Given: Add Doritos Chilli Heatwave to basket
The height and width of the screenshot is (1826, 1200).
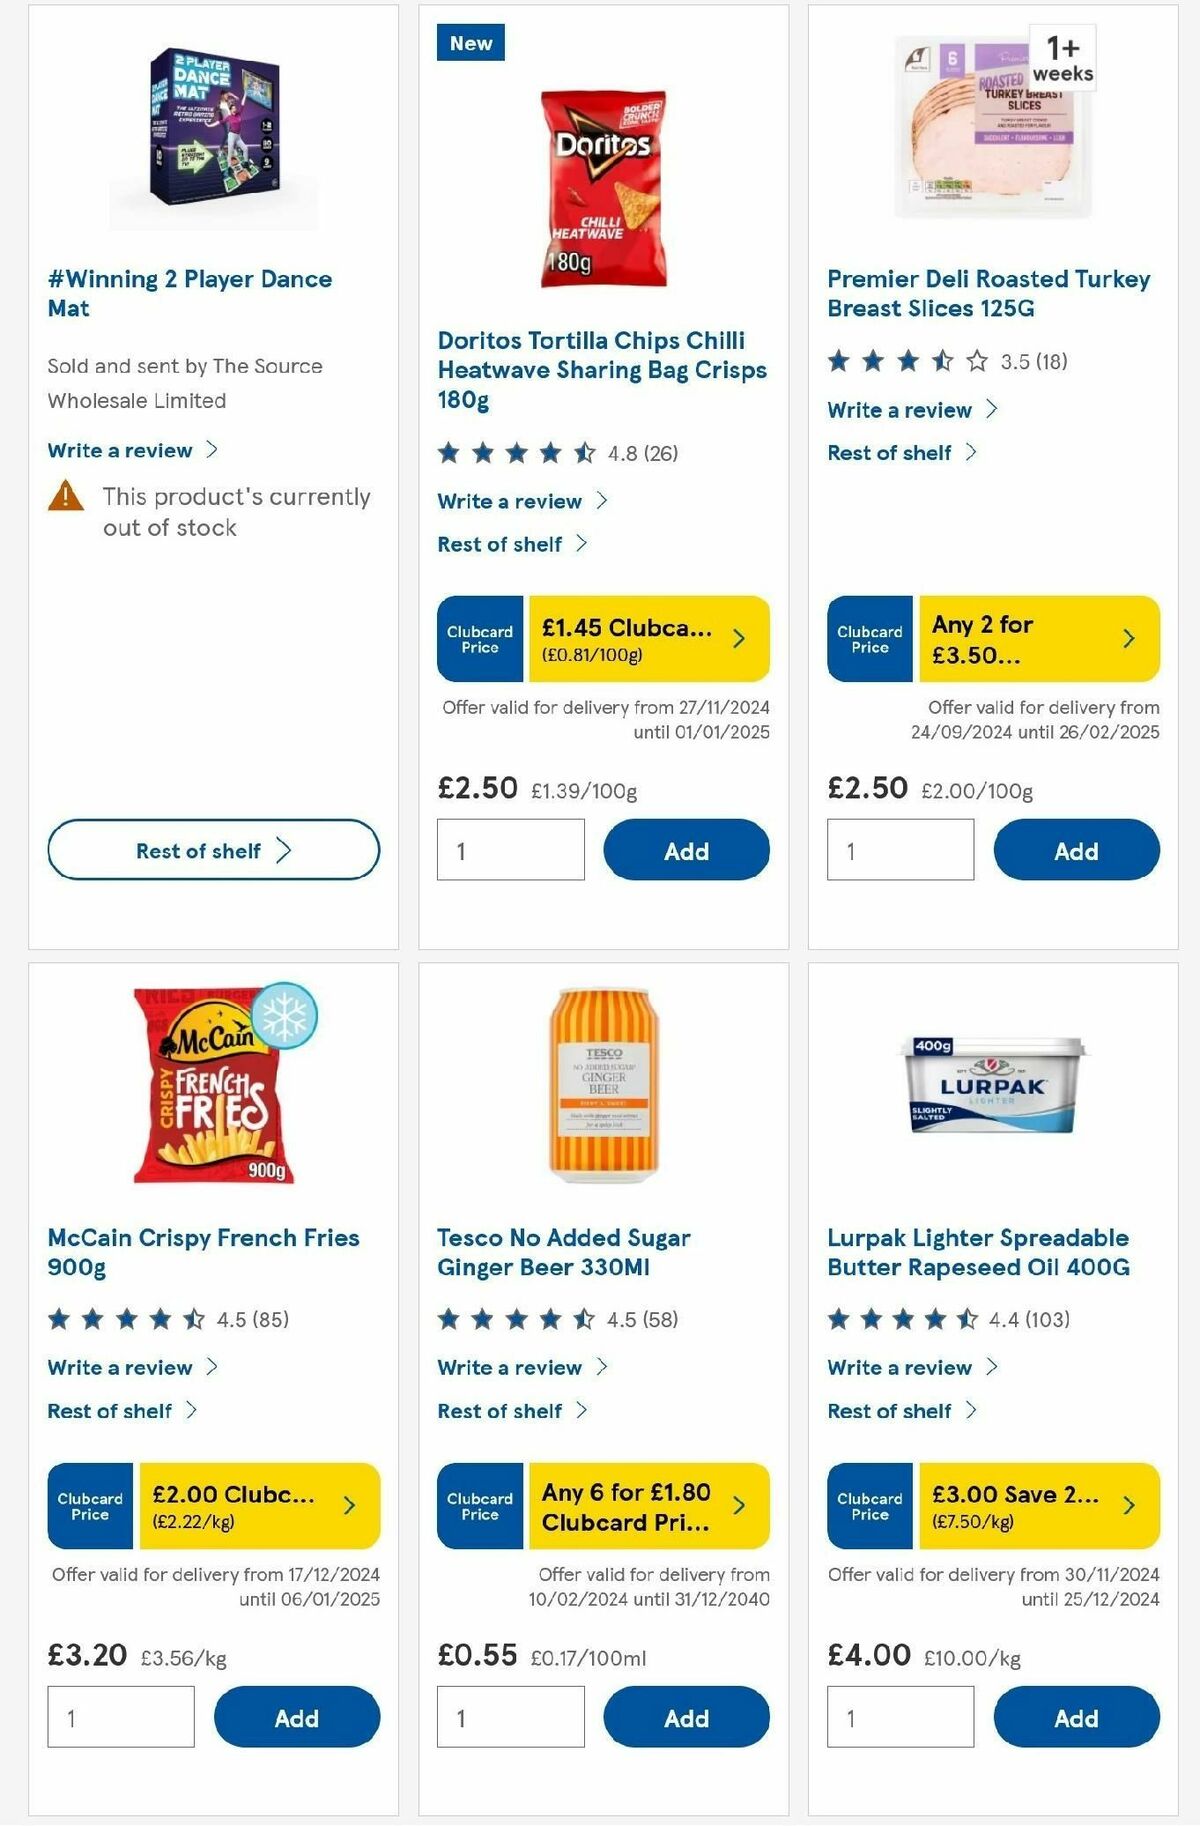Looking at the screenshot, I should (685, 850).
